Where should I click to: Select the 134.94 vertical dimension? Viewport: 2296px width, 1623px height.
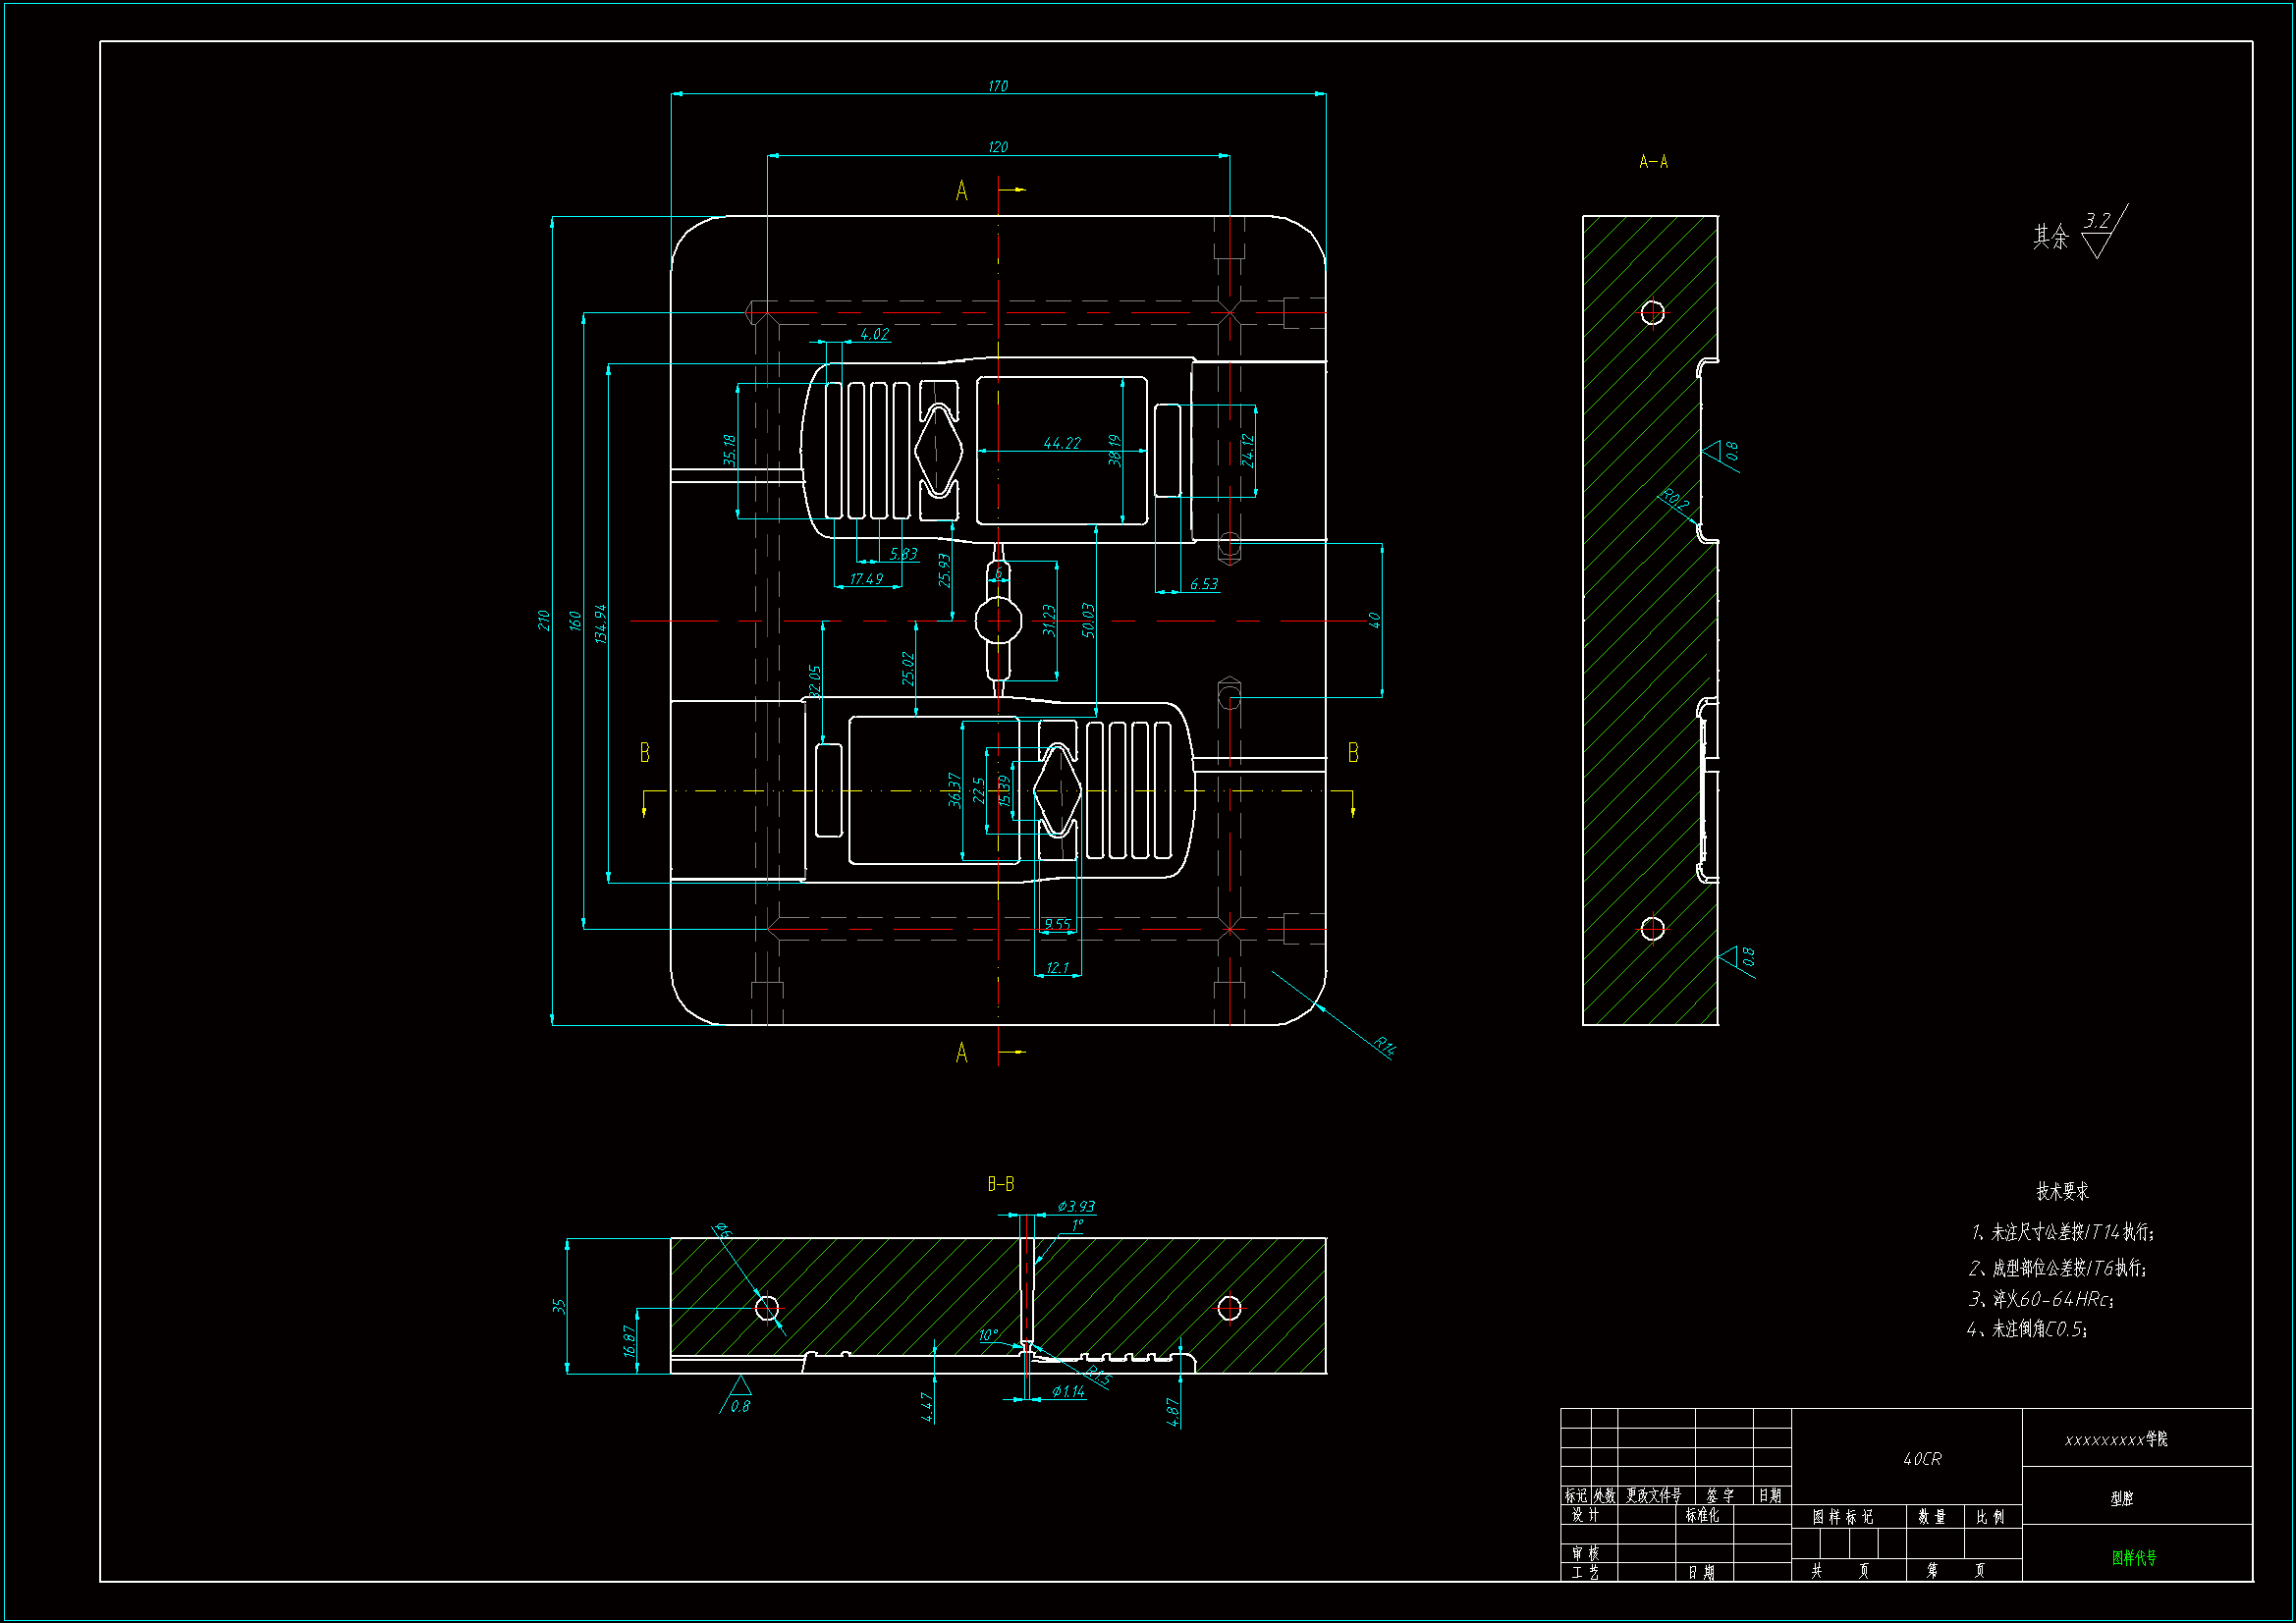coord(600,623)
